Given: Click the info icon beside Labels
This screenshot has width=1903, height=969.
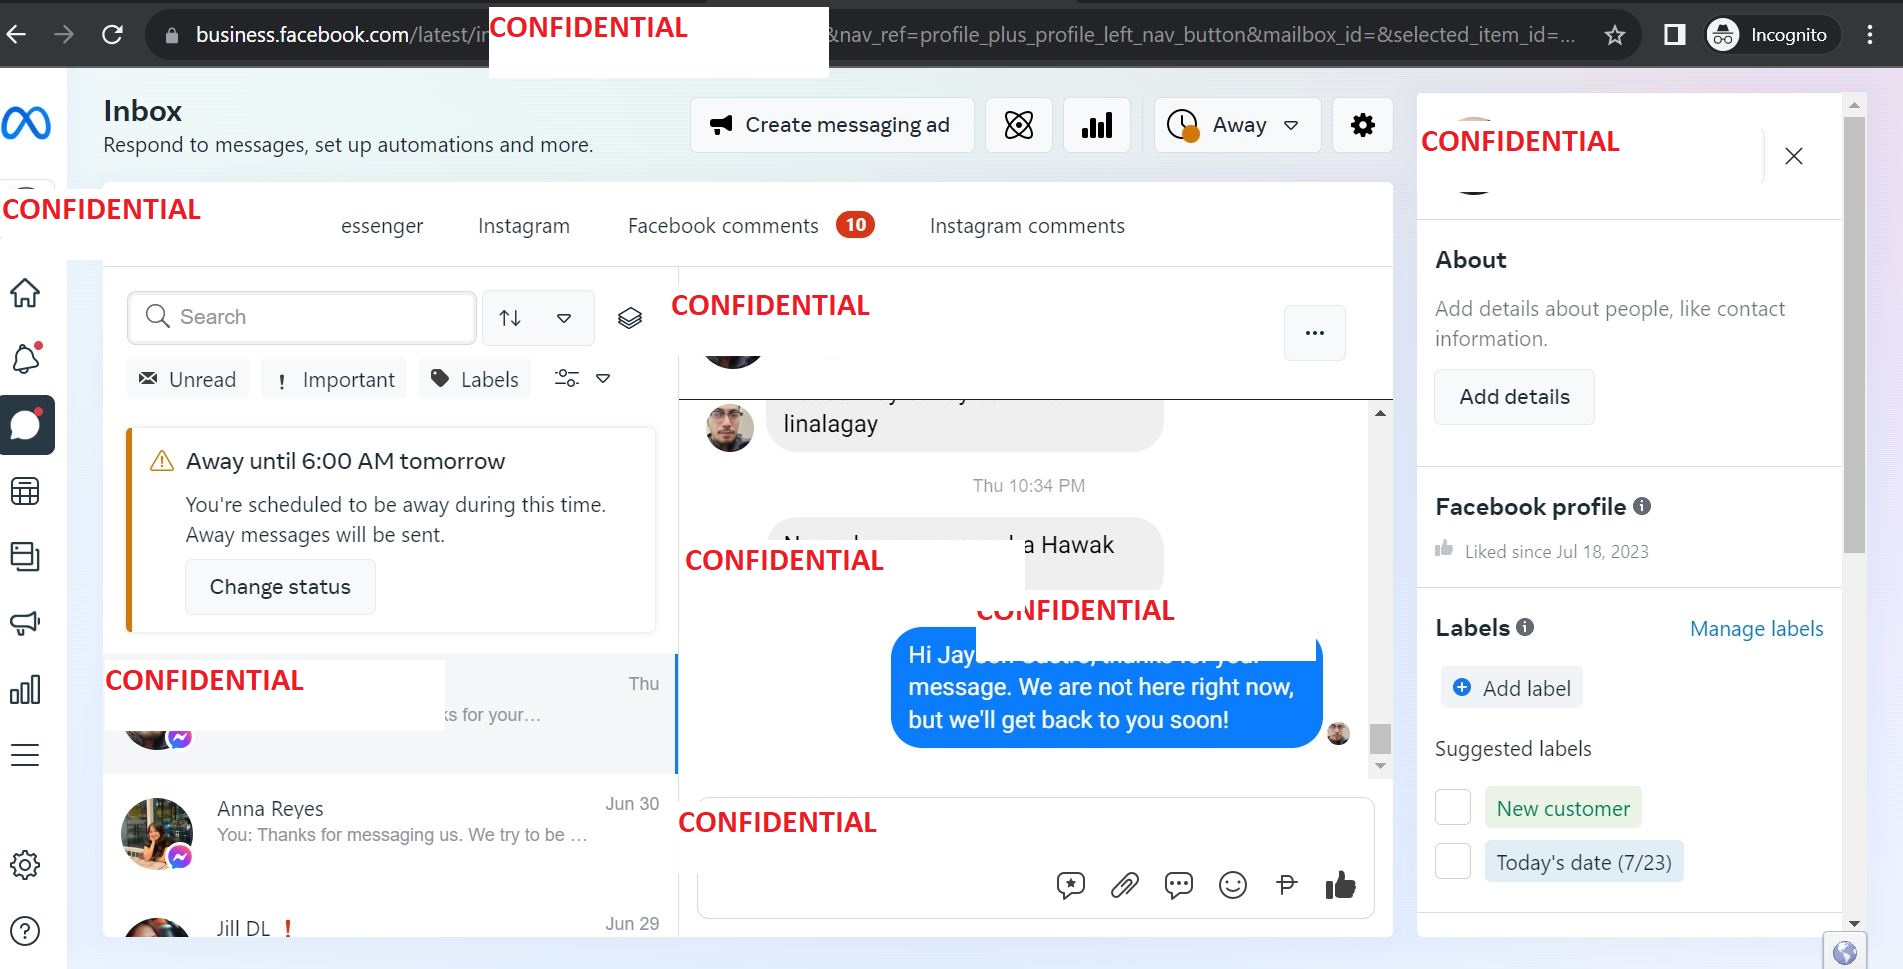Looking at the screenshot, I should pyautogui.click(x=1525, y=627).
